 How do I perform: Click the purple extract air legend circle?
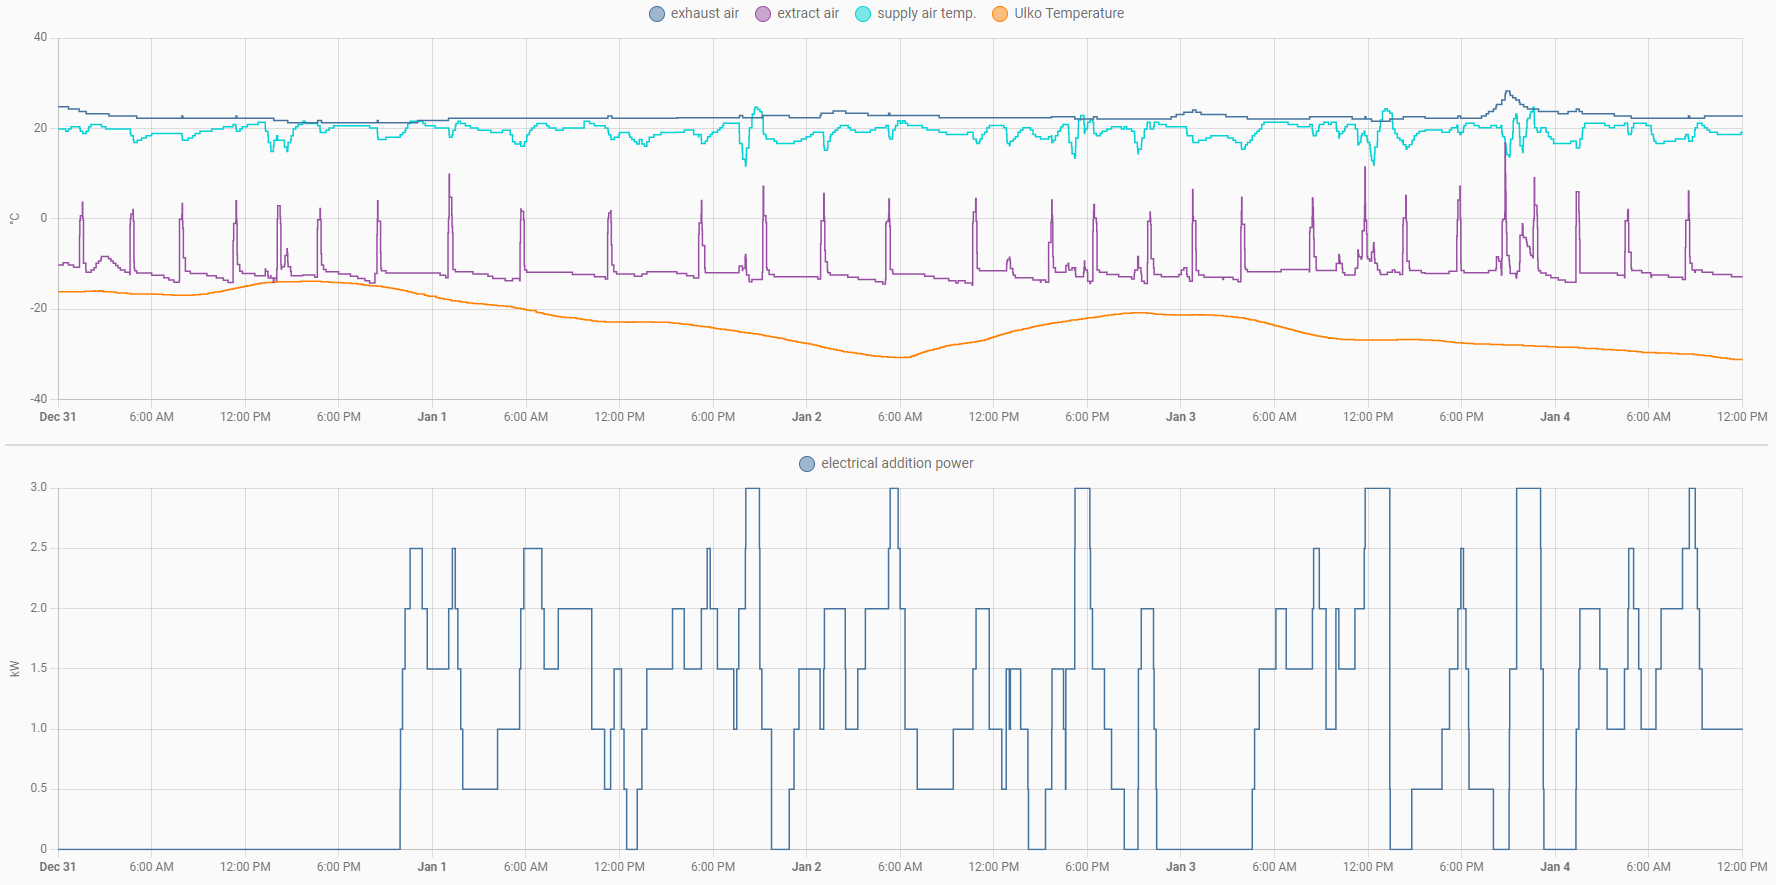coord(763,14)
